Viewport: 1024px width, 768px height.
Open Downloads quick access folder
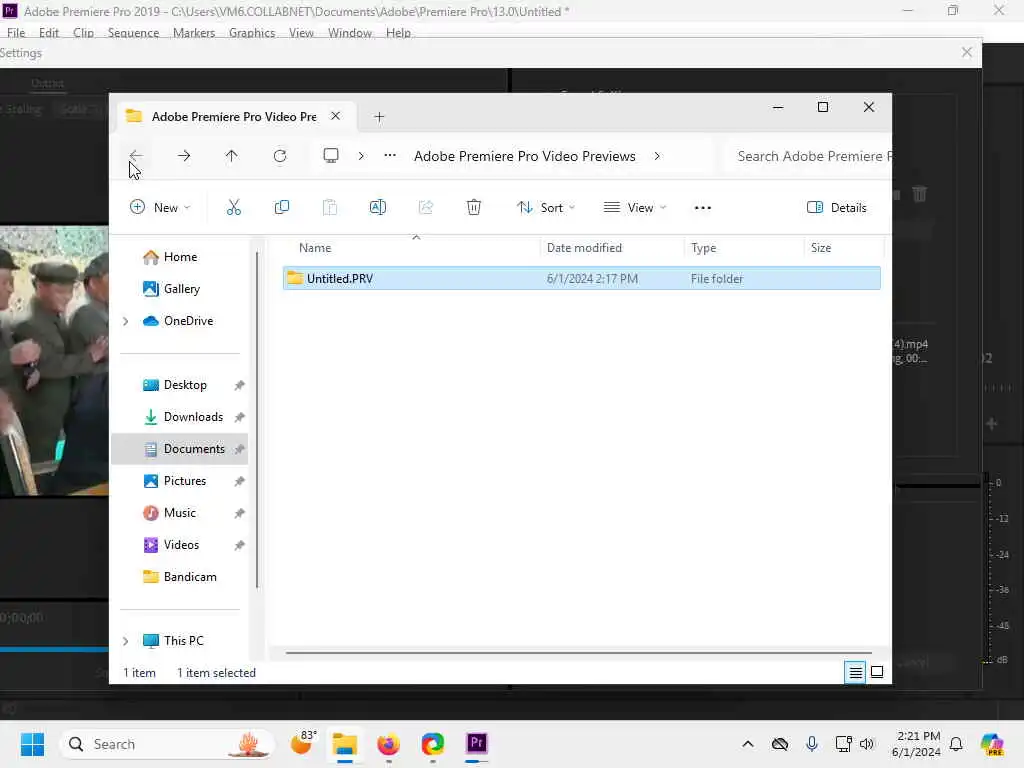click(x=183, y=417)
